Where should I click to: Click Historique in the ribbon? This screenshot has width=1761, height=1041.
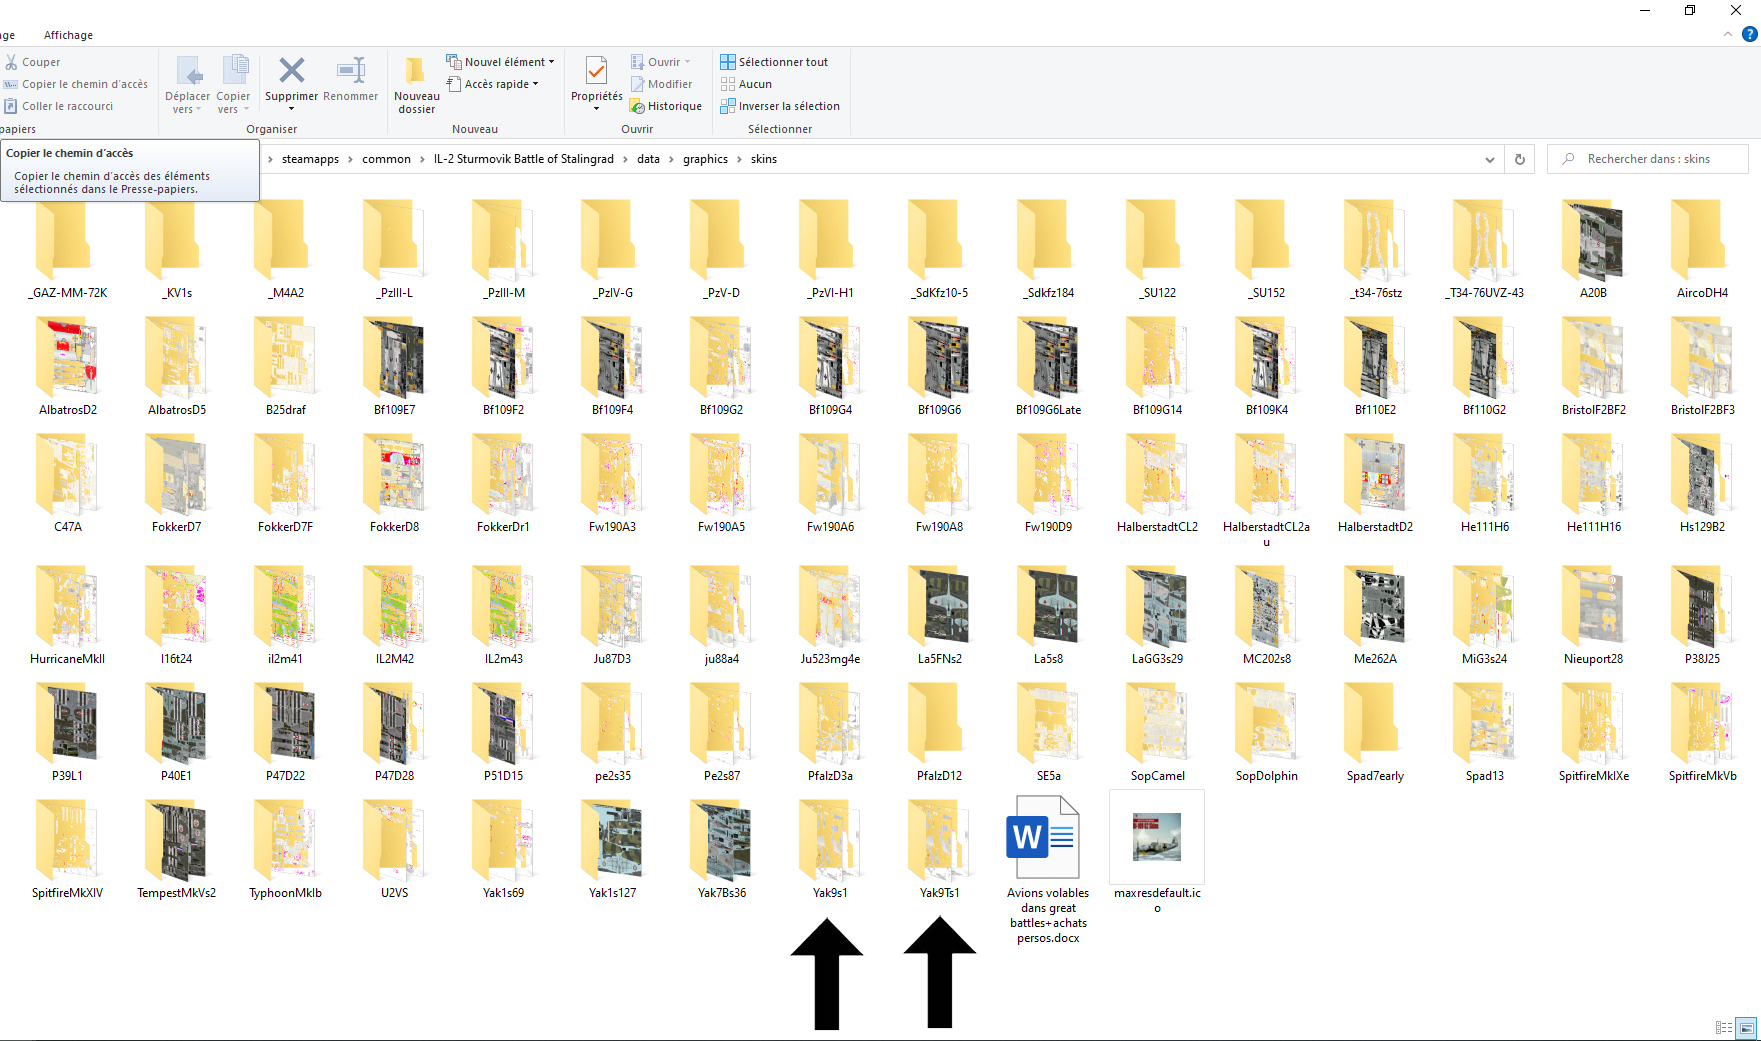click(666, 106)
